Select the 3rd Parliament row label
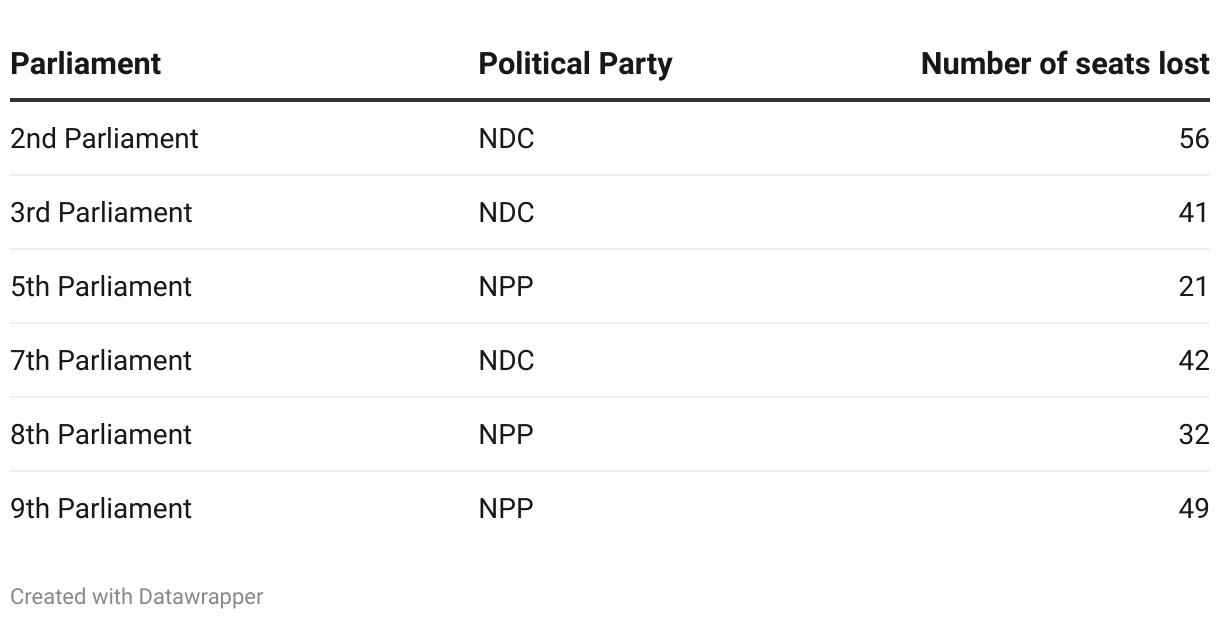This screenshot has width=1220, height=620. (101, 212)
